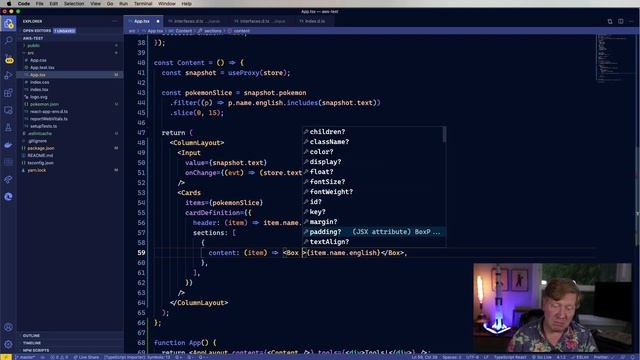The image size is (640, 360).
Task: Open pokemon.json in file explorer
Action: 70,104
